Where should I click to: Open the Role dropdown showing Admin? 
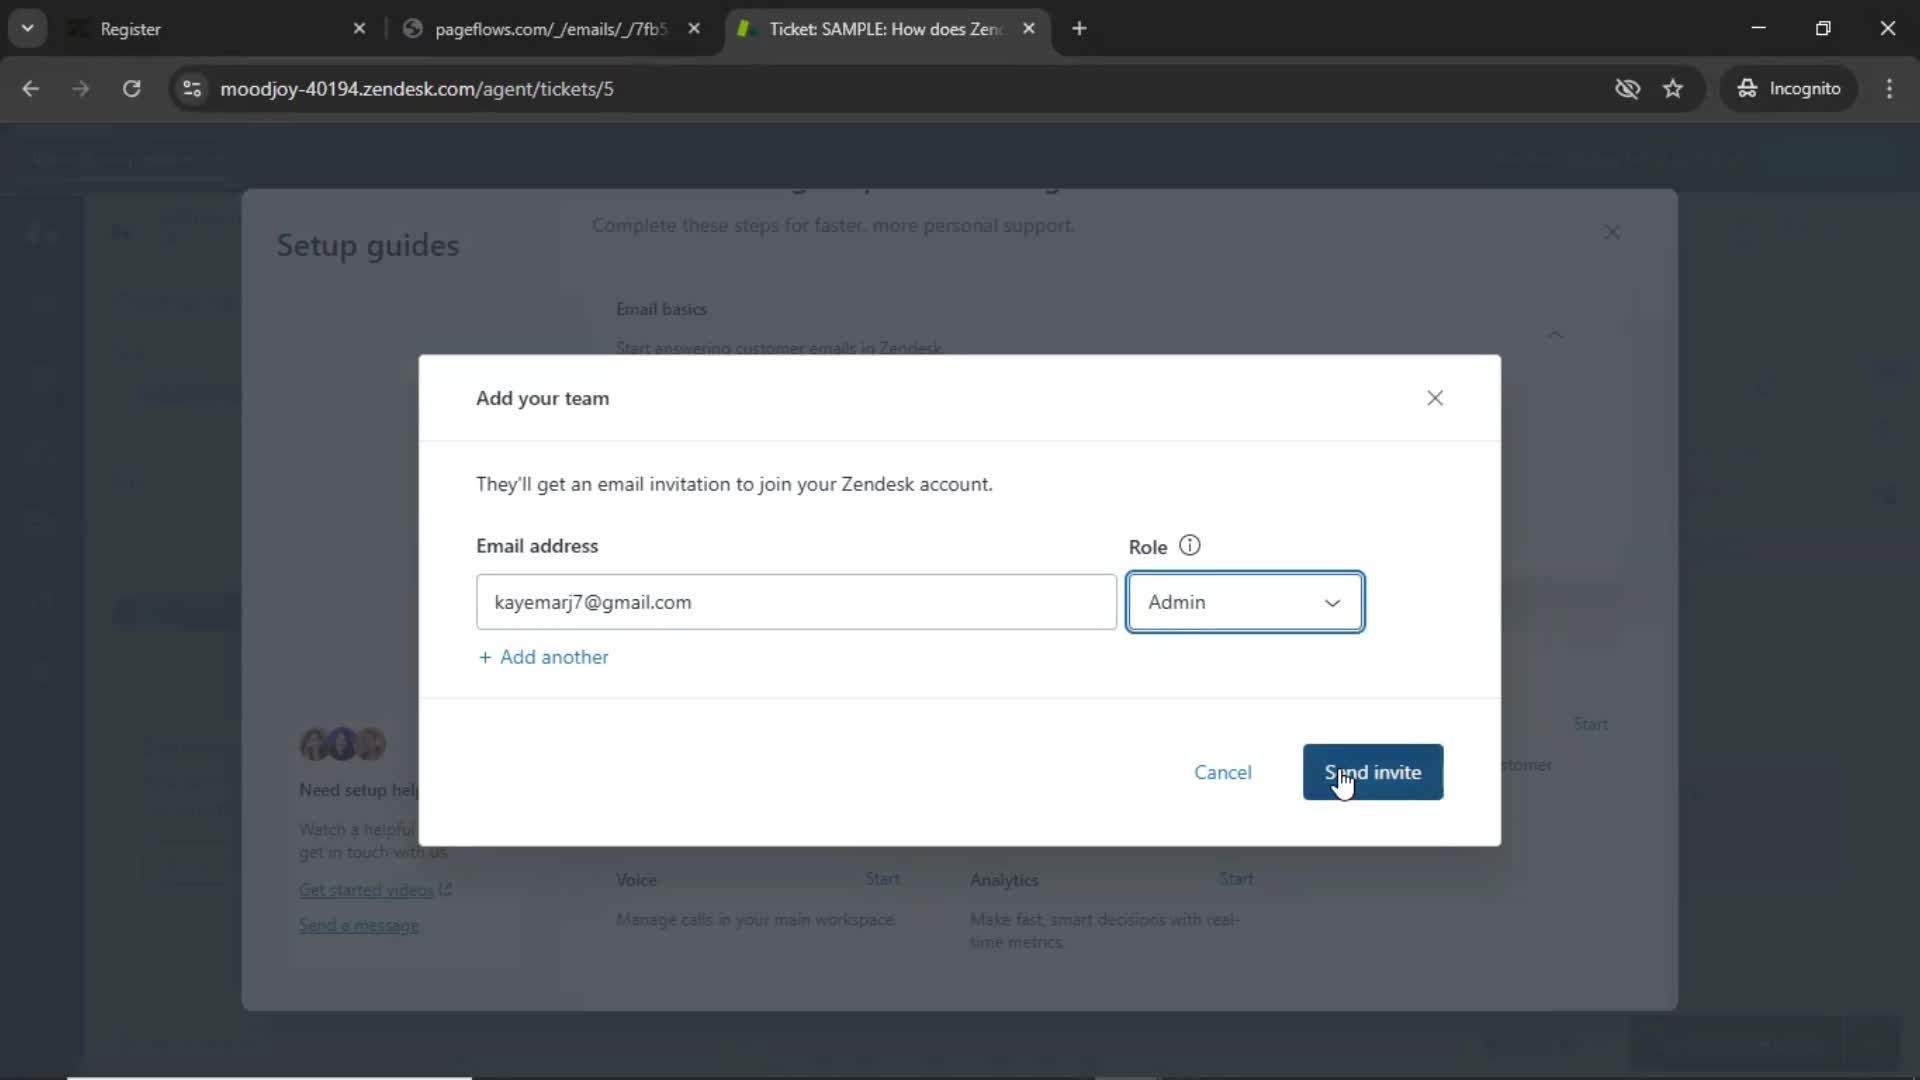pos(1244,602)
